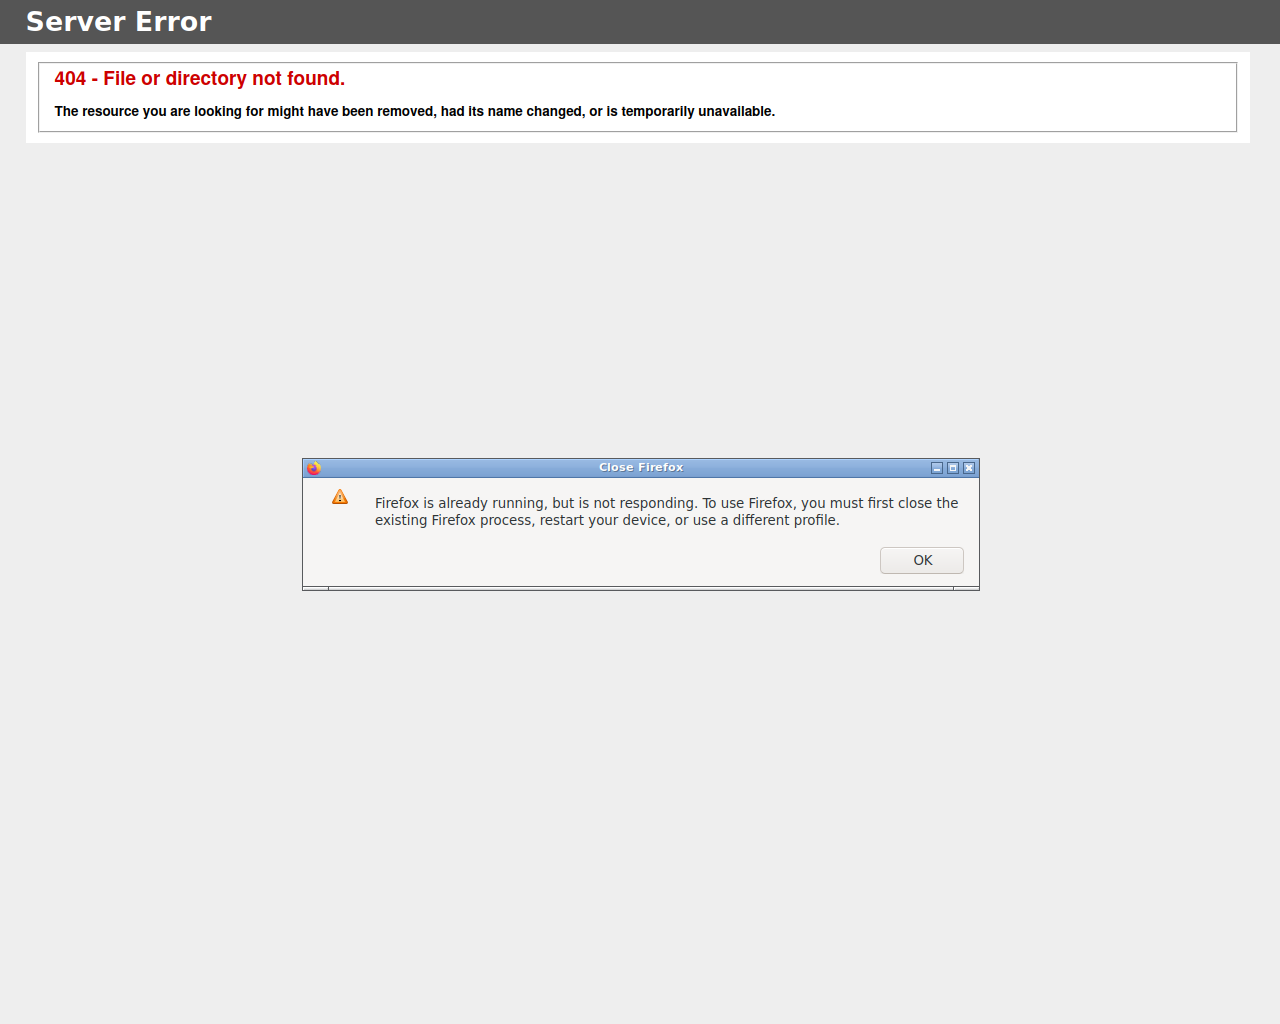Click the 'Close Firefox' title bar text
Image resolution: width=1280 pixels, height=1024 pixels.
[x=641, y=467]
